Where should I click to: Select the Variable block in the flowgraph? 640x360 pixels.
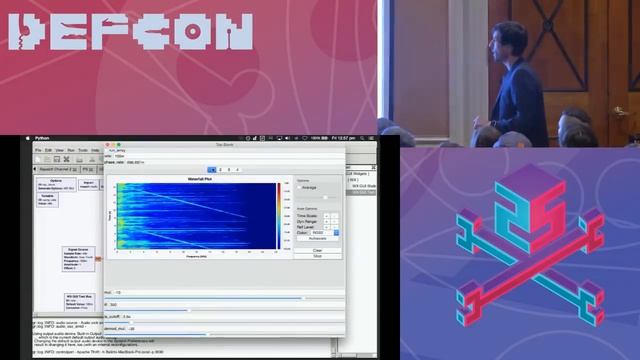(47, 200)
